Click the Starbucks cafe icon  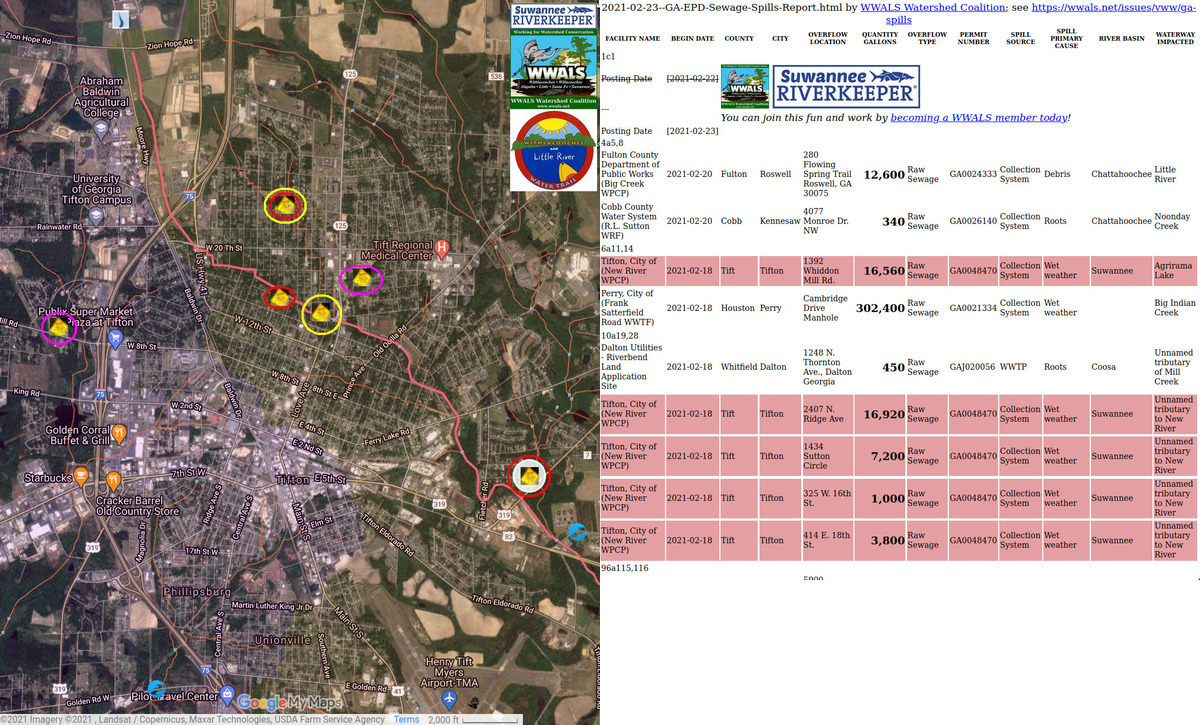pos(82,476)
